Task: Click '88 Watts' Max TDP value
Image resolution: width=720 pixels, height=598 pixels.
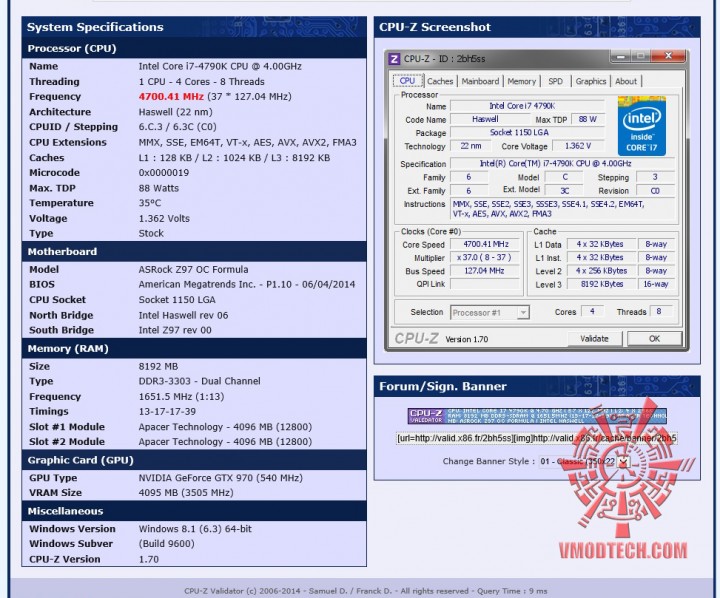Action: pyautogui.click(x=158, y=188)
